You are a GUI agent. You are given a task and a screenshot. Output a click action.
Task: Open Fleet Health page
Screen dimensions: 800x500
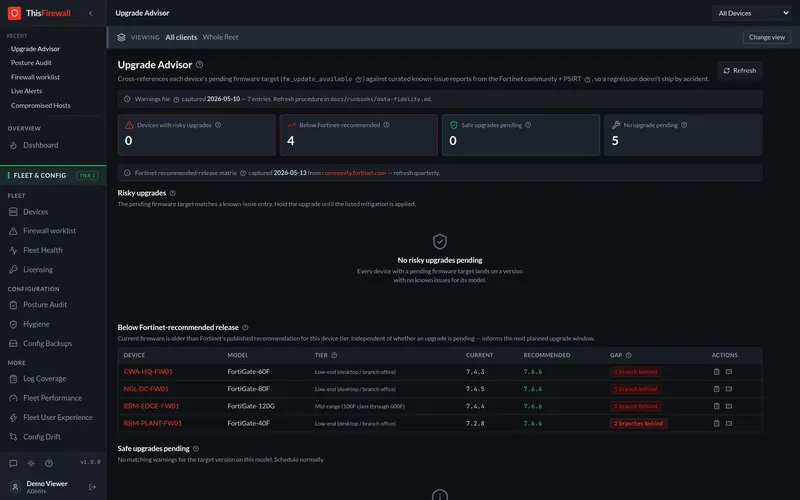coord(42,250)
